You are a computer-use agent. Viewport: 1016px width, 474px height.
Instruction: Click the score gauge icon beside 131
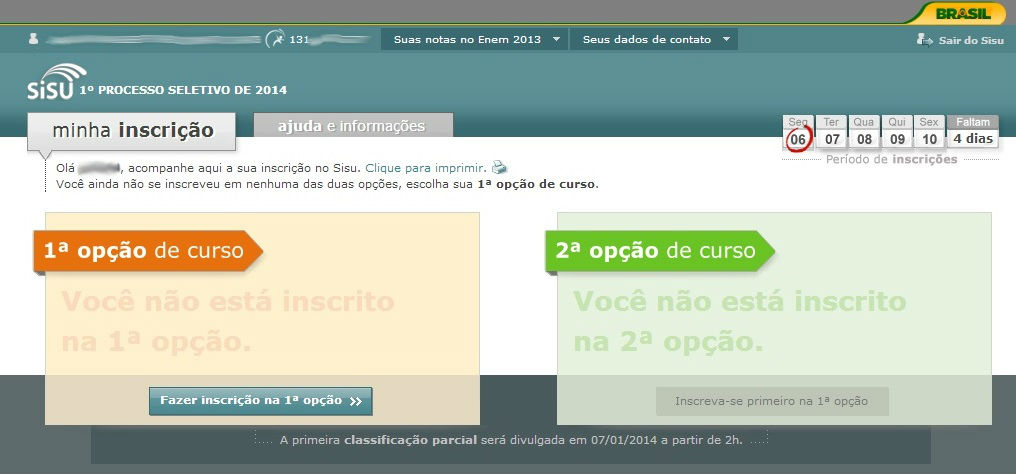tap(275, 39)
